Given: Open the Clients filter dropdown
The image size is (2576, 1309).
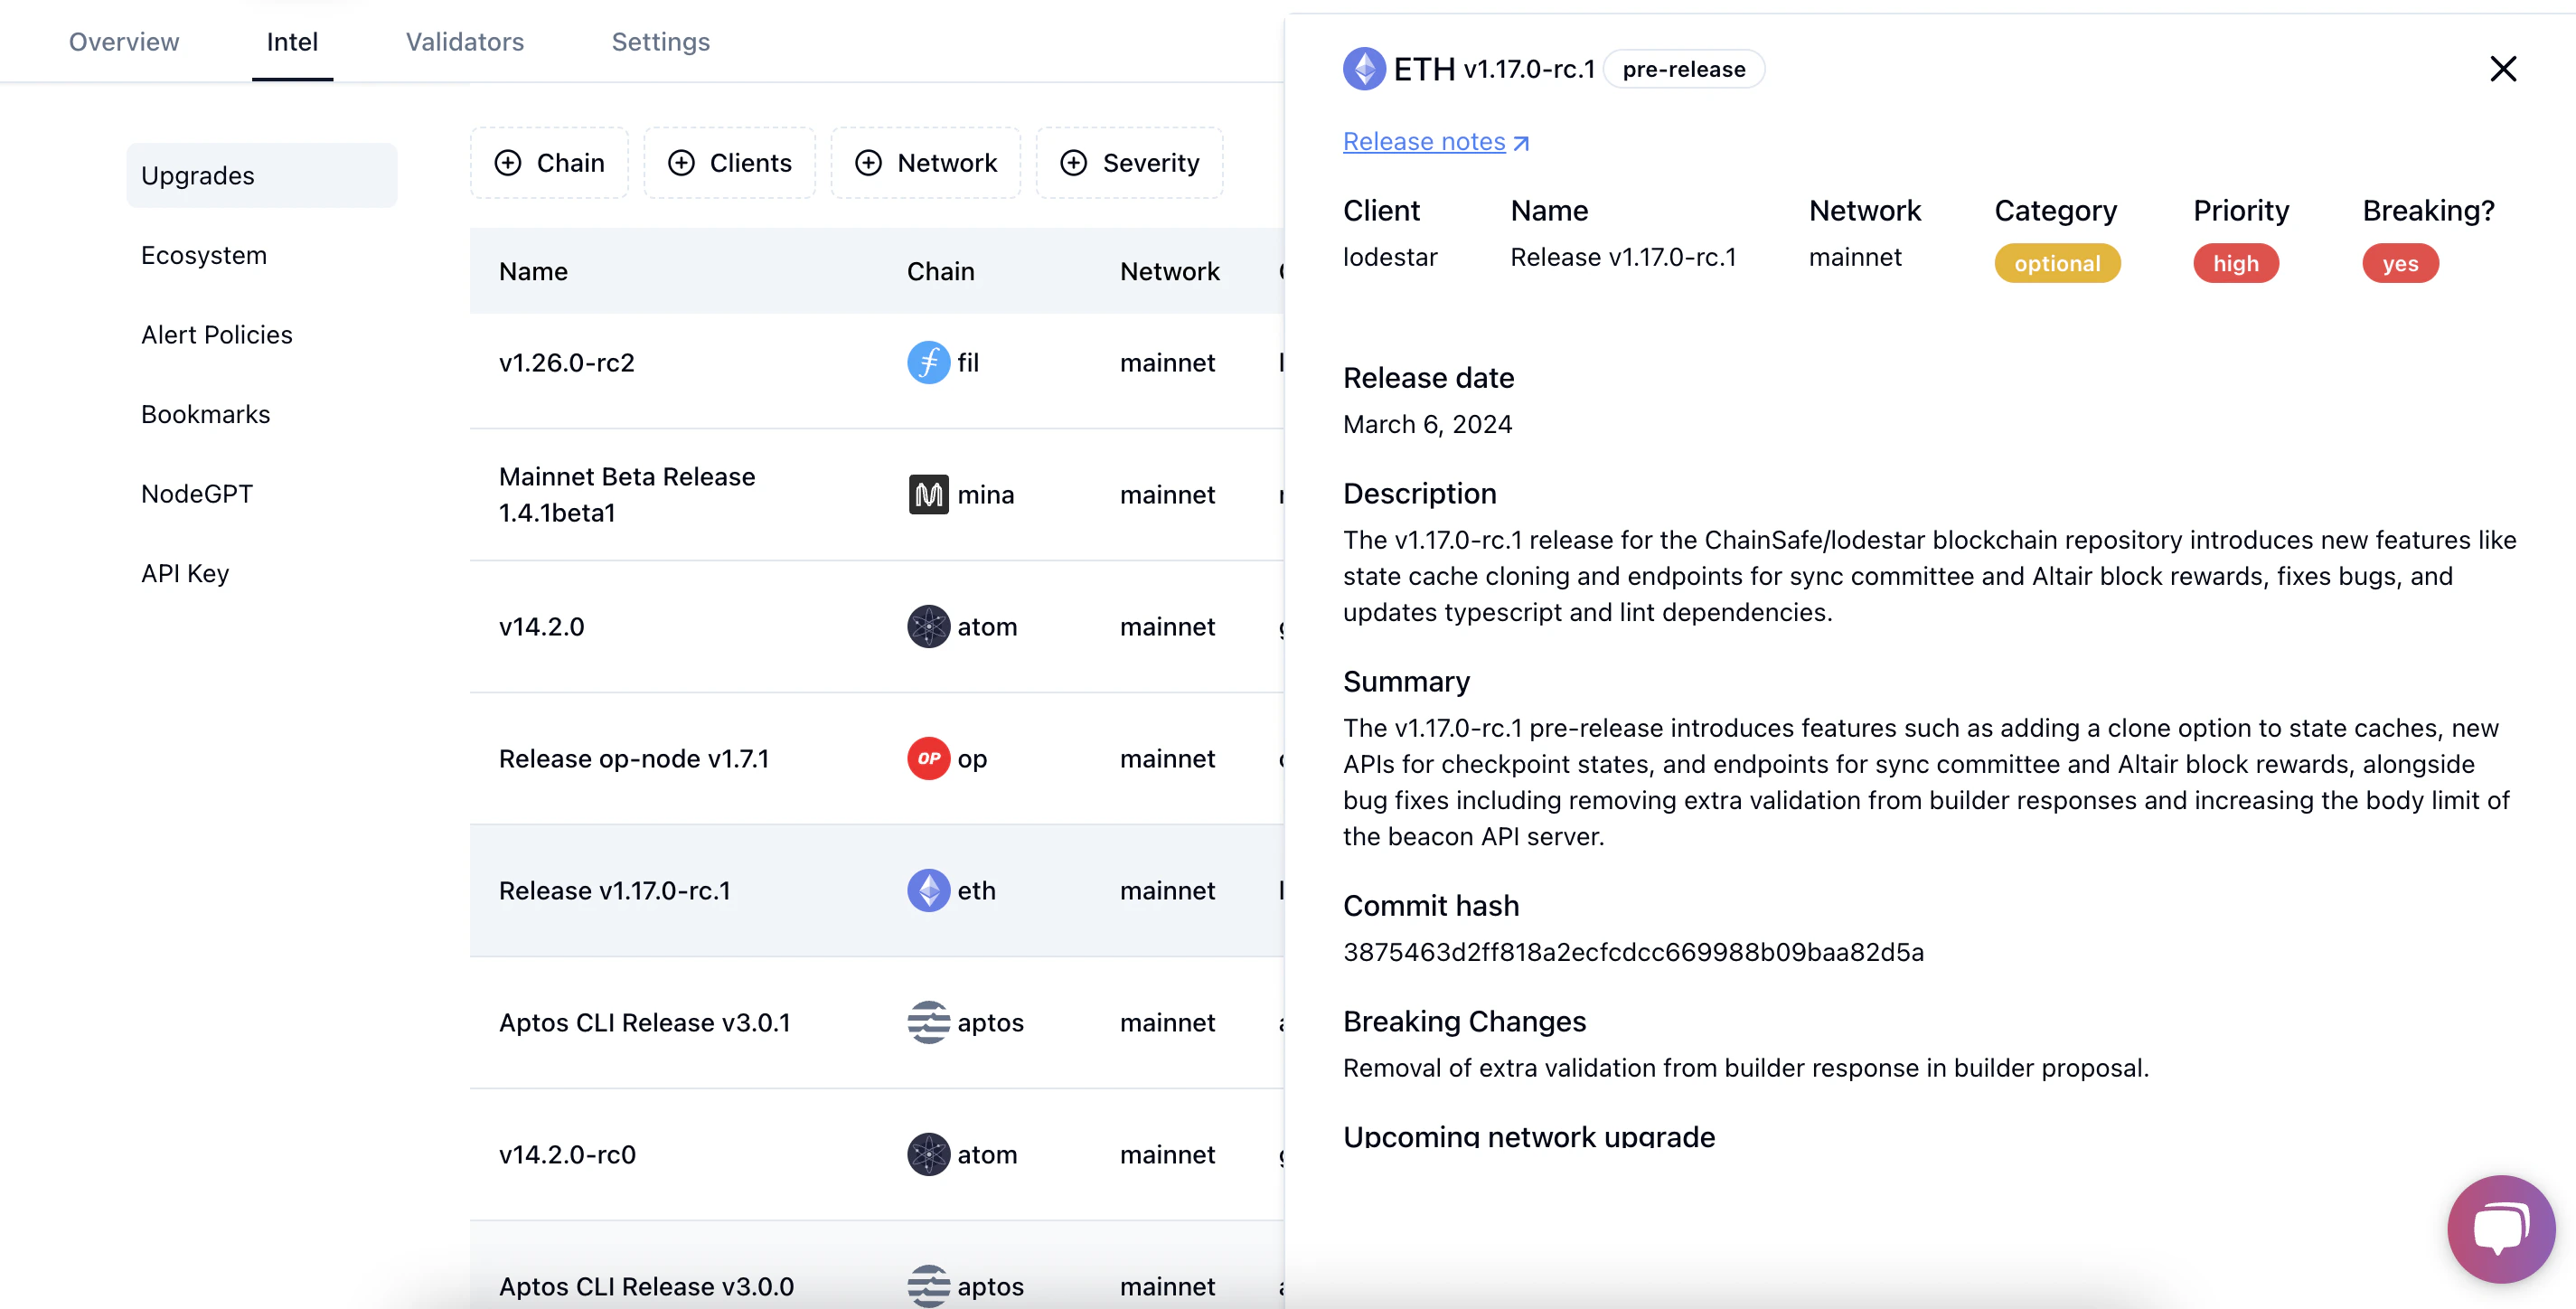Looking at the screenshot, I should [x=730, y=163].
